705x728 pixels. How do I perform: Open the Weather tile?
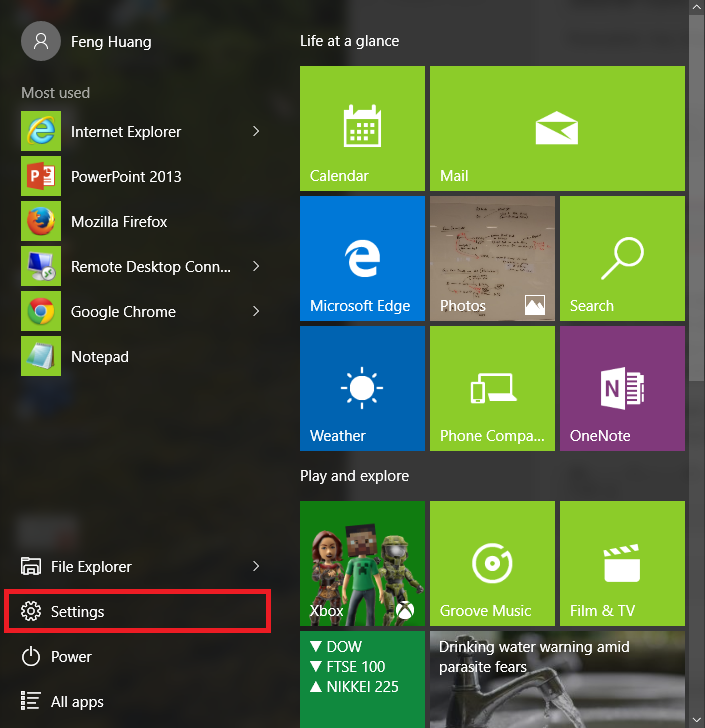click(362, 388)
